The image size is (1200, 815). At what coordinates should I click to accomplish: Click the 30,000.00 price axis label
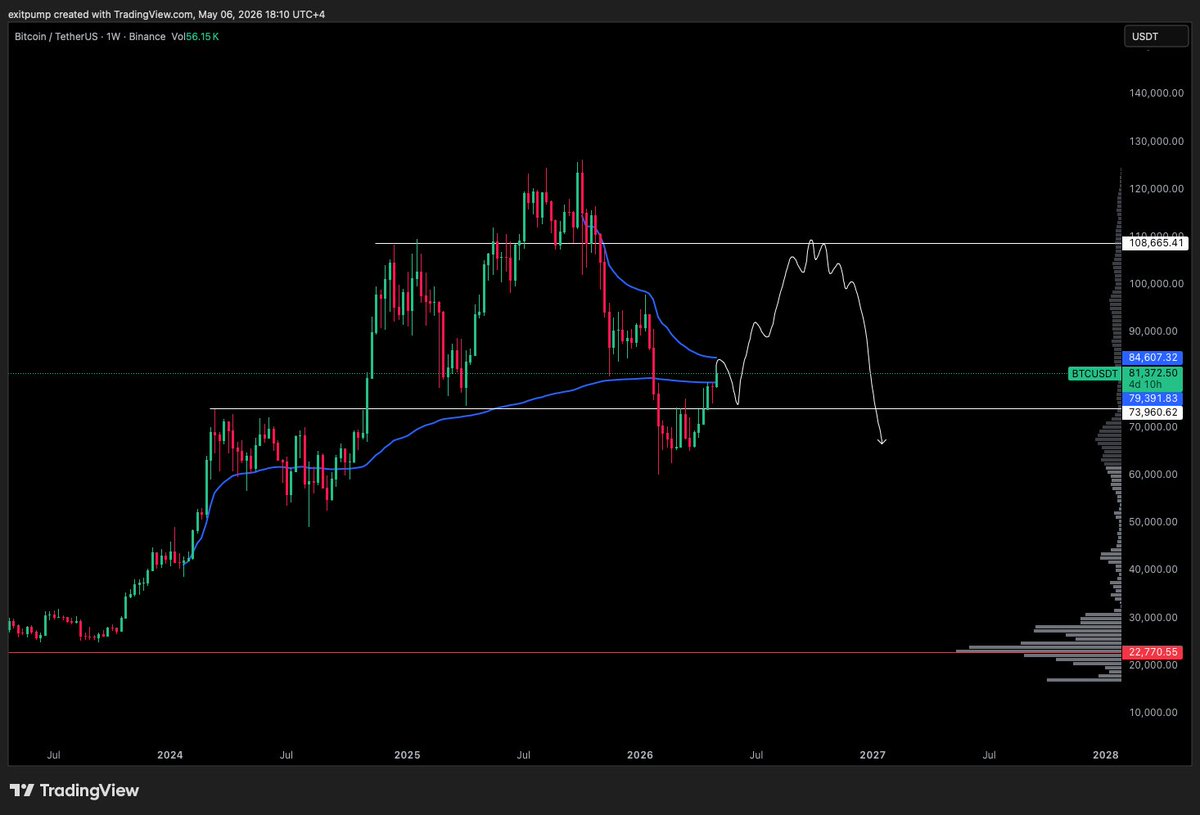coord(1154,617)
